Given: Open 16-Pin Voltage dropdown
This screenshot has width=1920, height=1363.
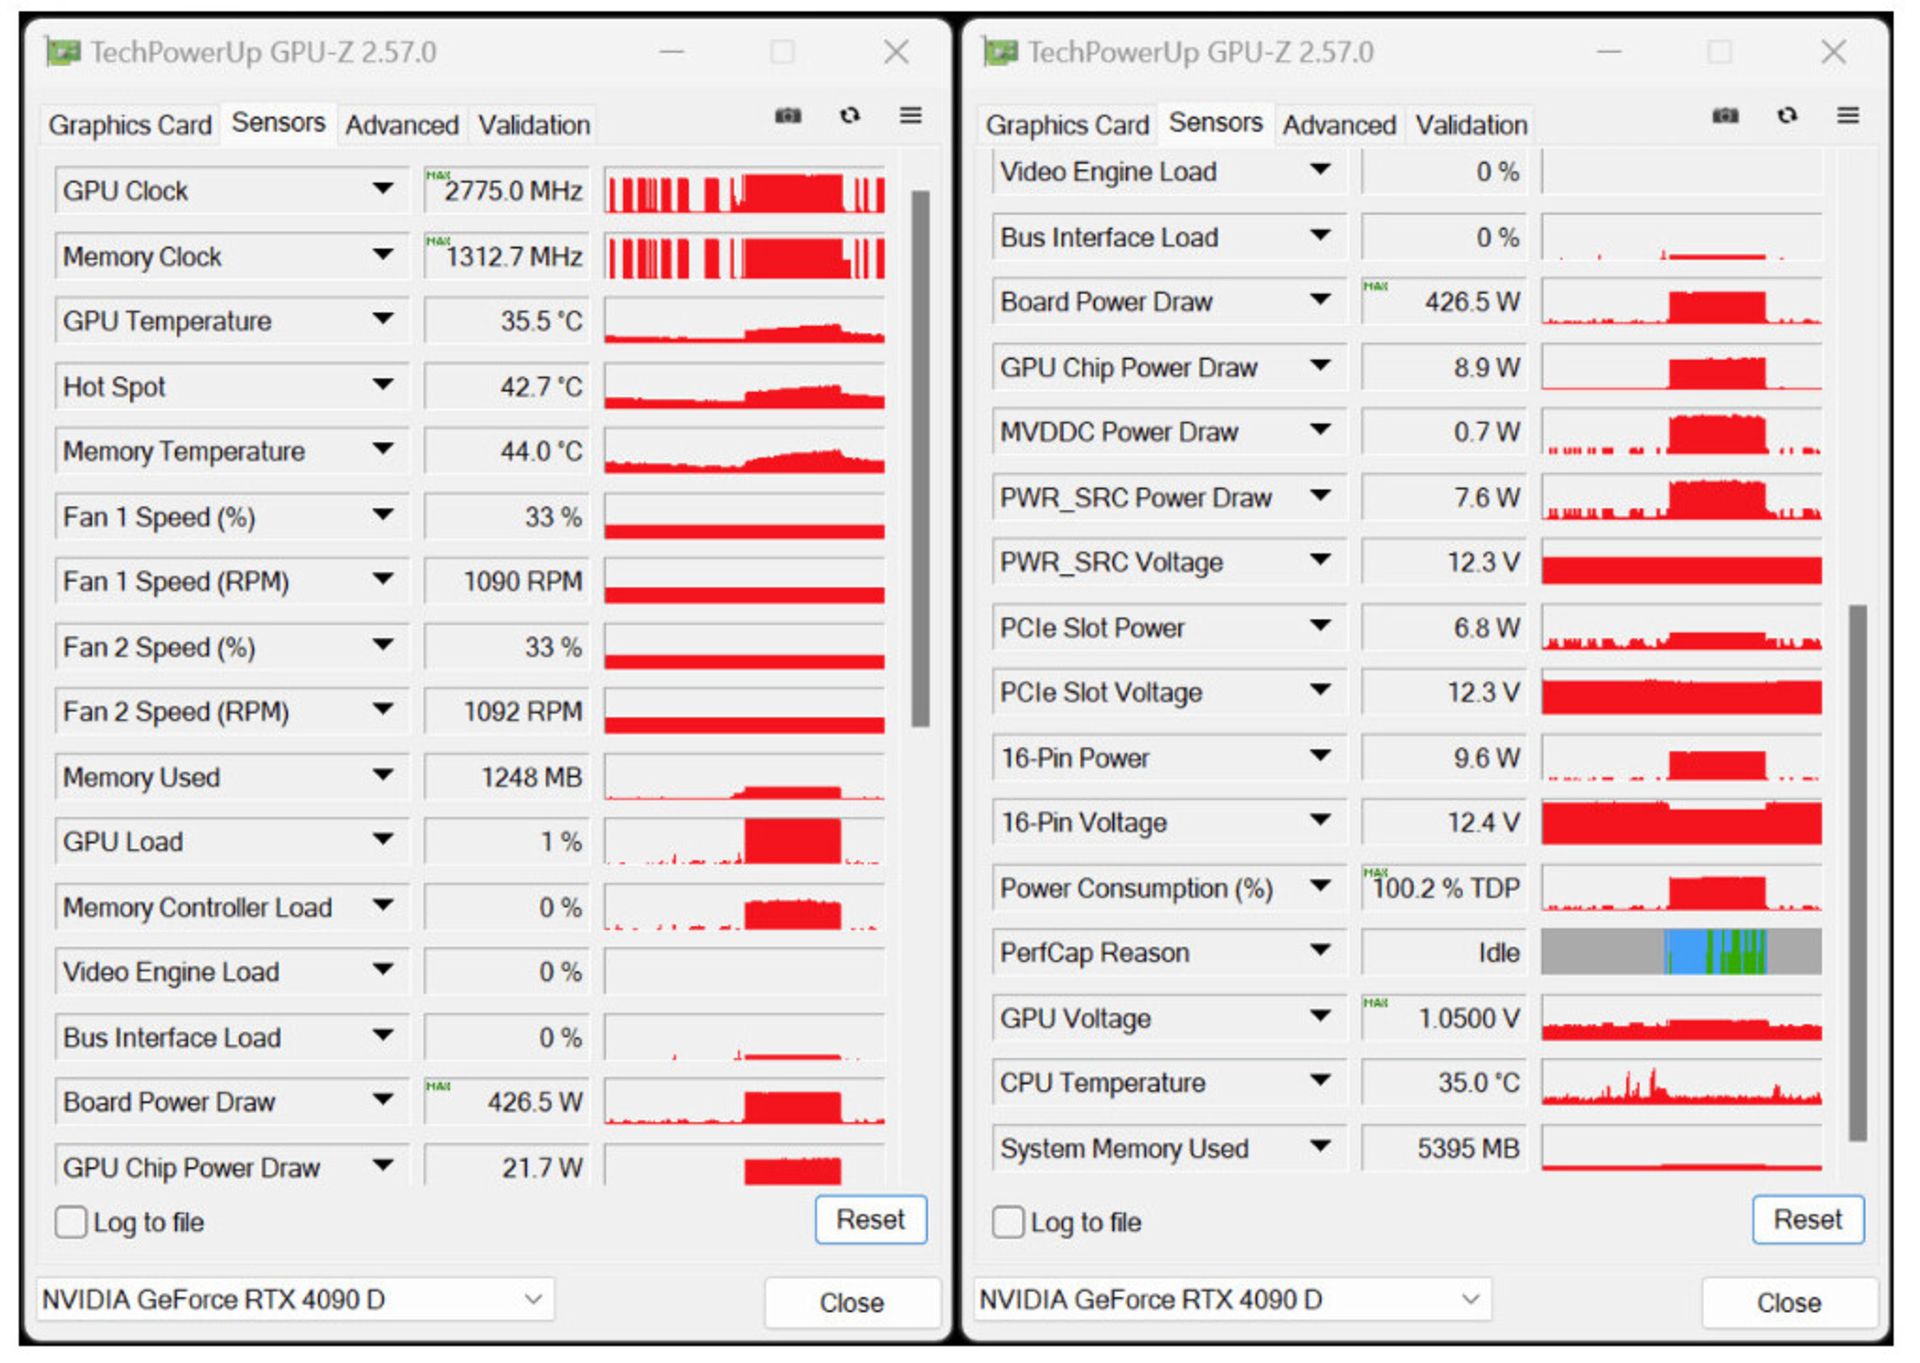Looking at the screenshot, I should [1320, 821].
